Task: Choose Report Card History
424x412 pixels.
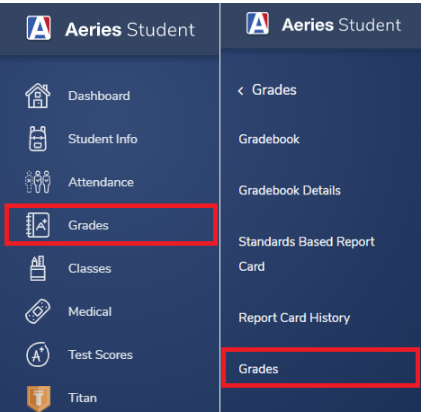Action: point(294,318)
